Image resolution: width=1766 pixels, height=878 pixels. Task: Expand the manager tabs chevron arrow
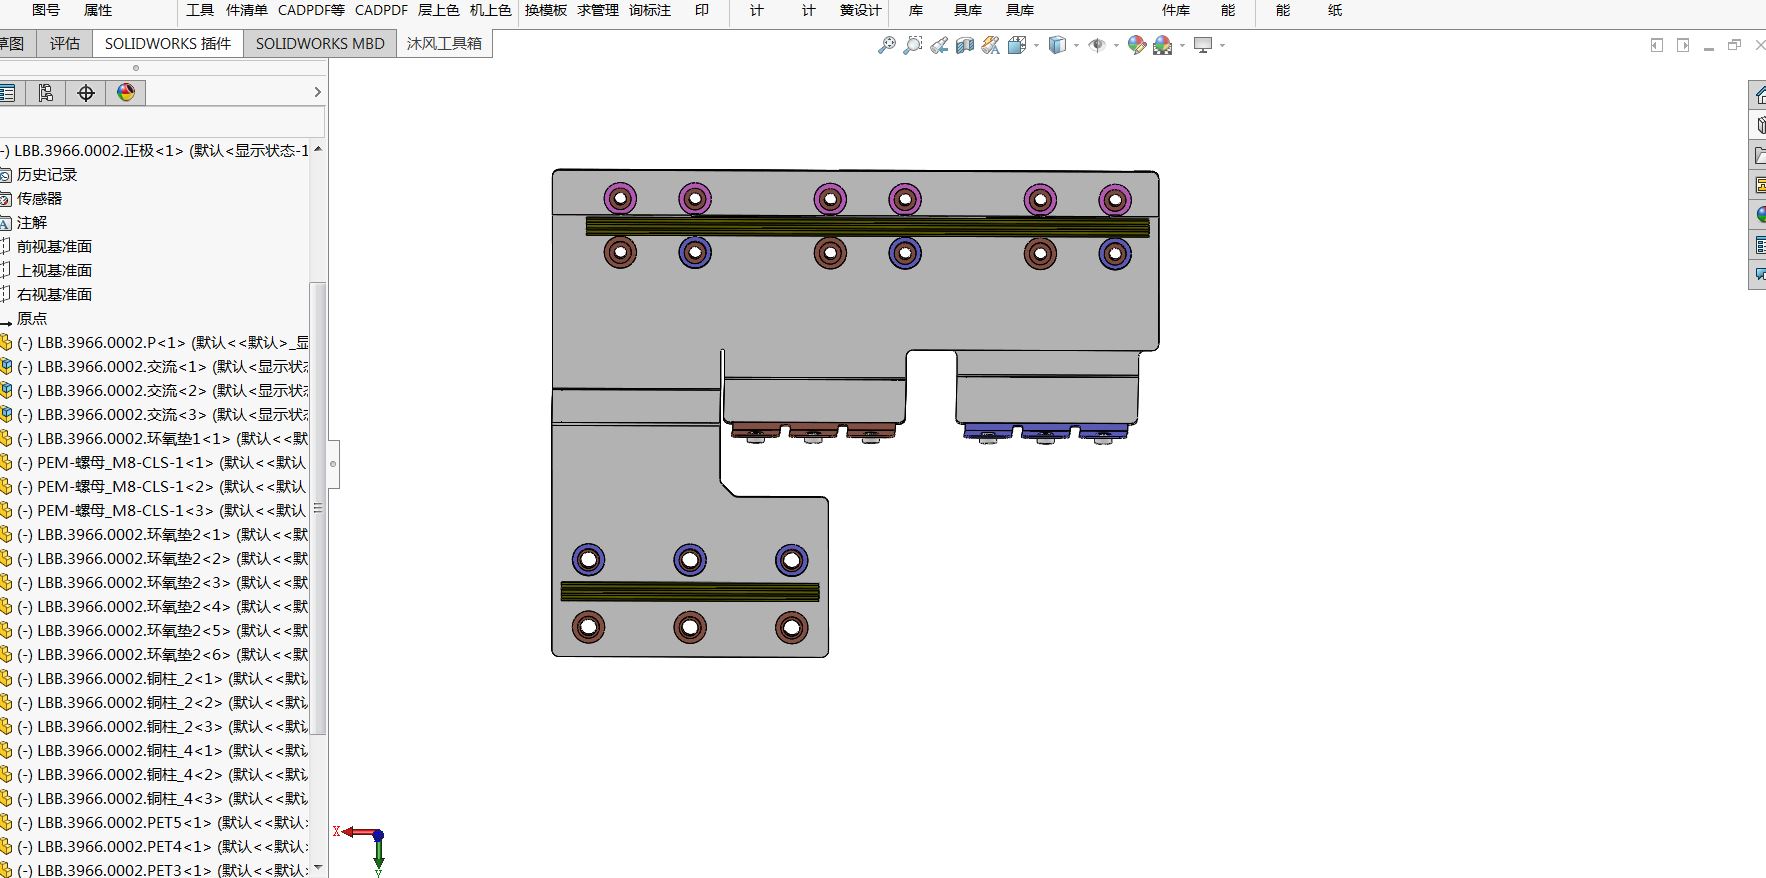317,92
